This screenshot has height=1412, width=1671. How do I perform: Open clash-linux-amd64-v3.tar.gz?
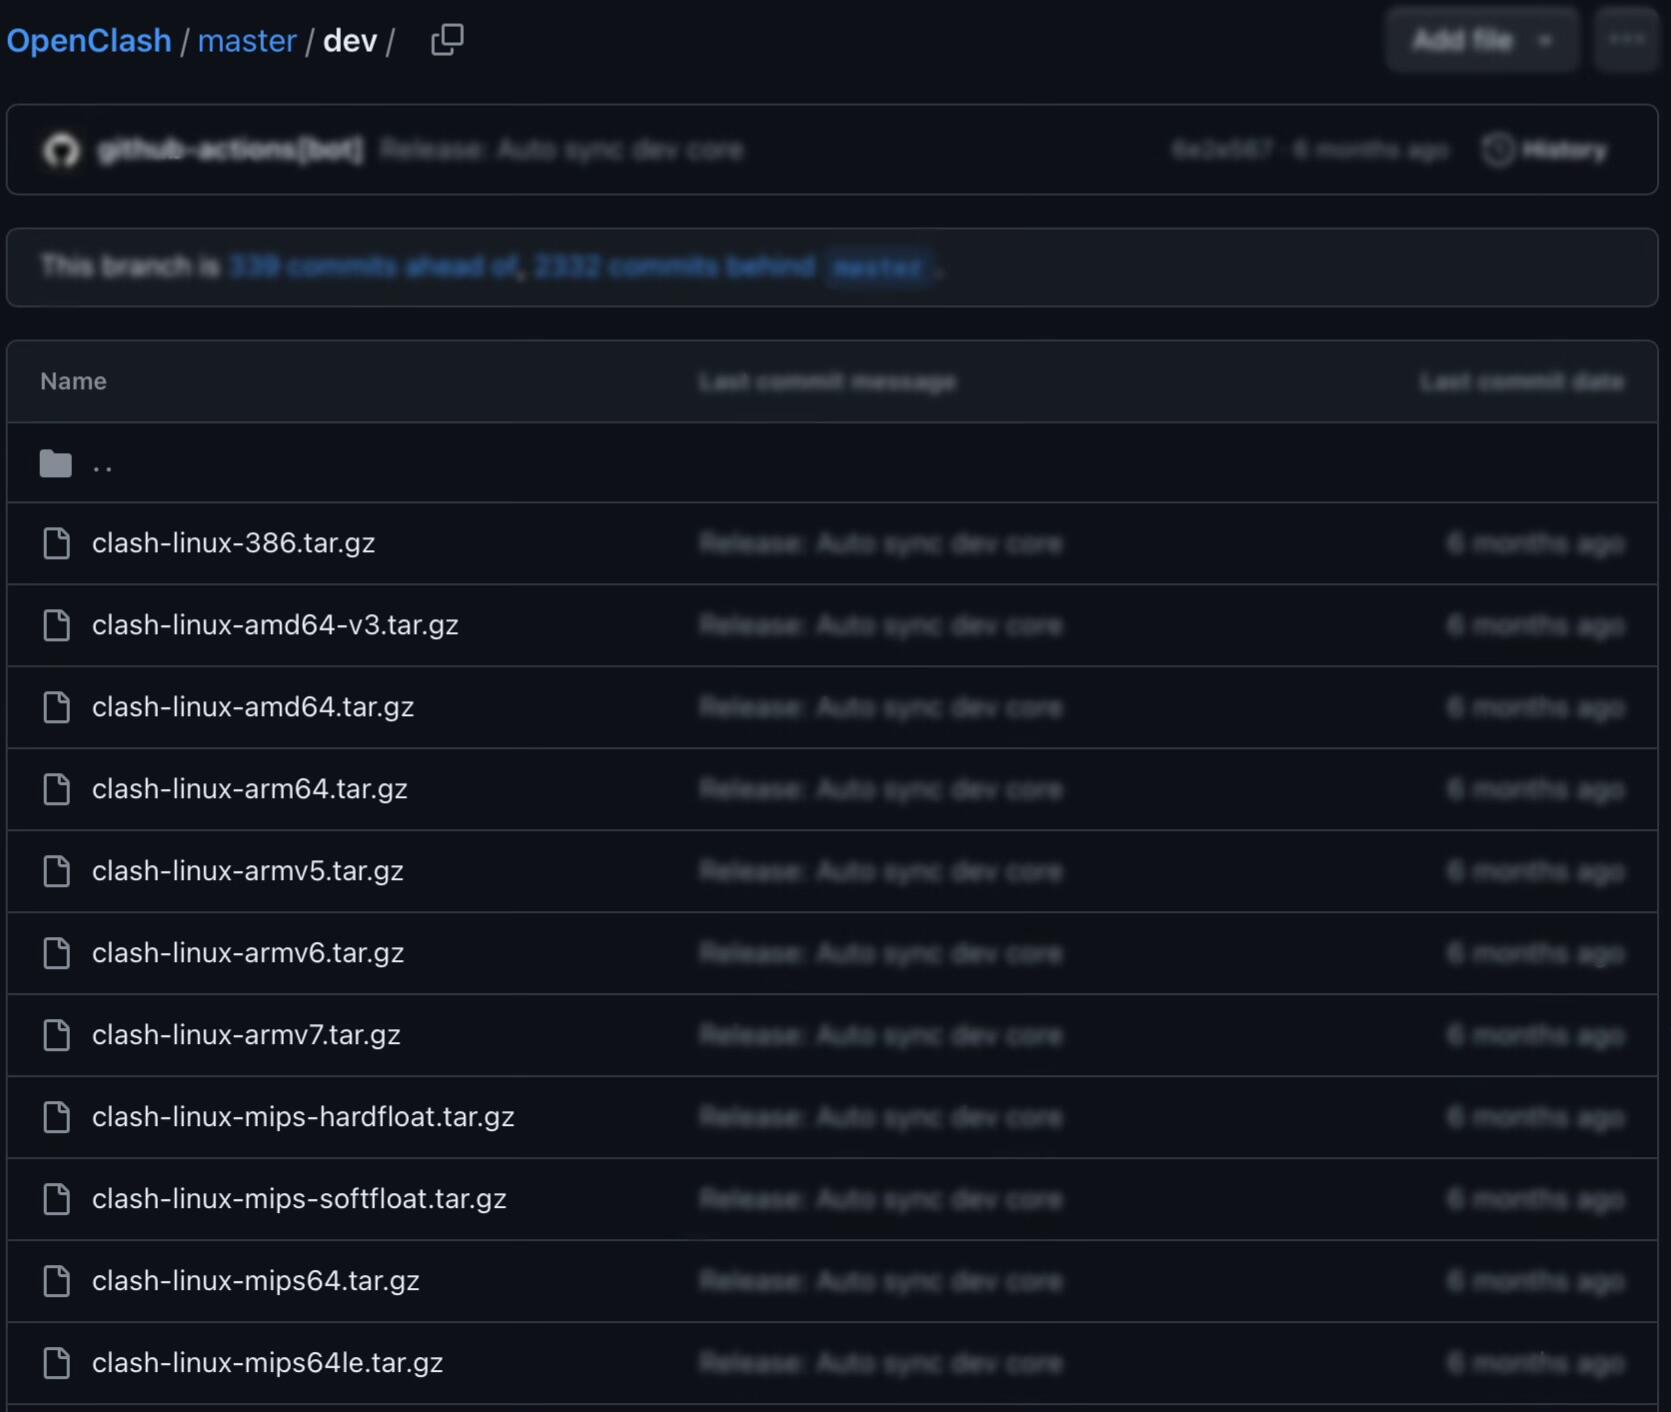275,625
